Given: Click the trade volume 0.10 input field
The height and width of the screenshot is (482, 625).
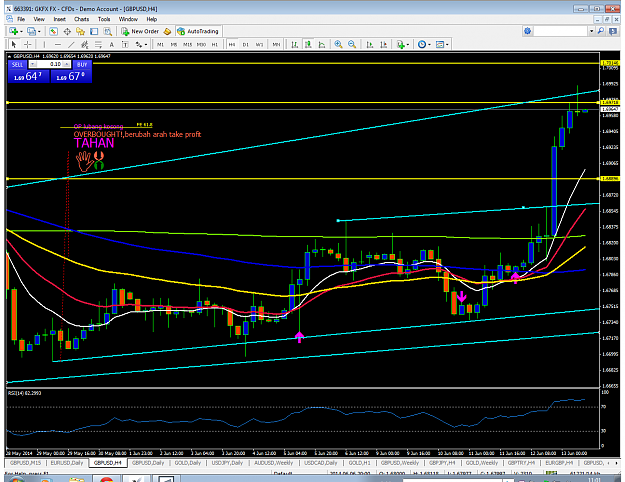Looking at the screenshot, I should (50, 64).
